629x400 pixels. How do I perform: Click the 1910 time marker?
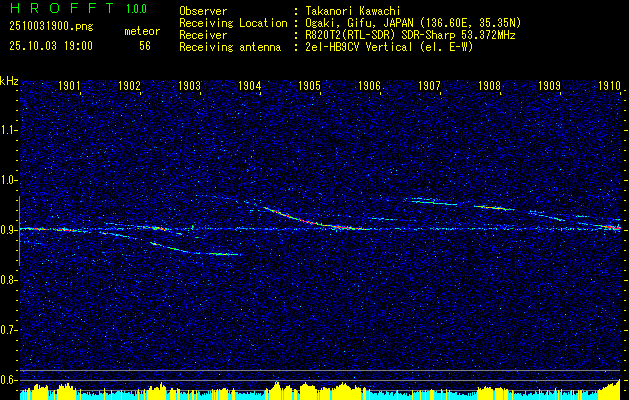609,85
